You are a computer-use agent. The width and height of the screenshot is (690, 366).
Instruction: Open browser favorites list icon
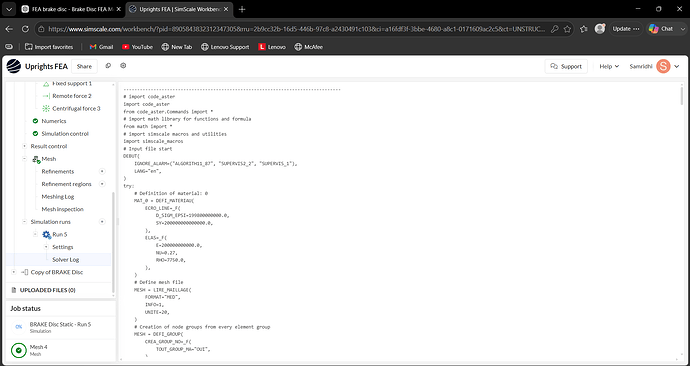[584, 29]
